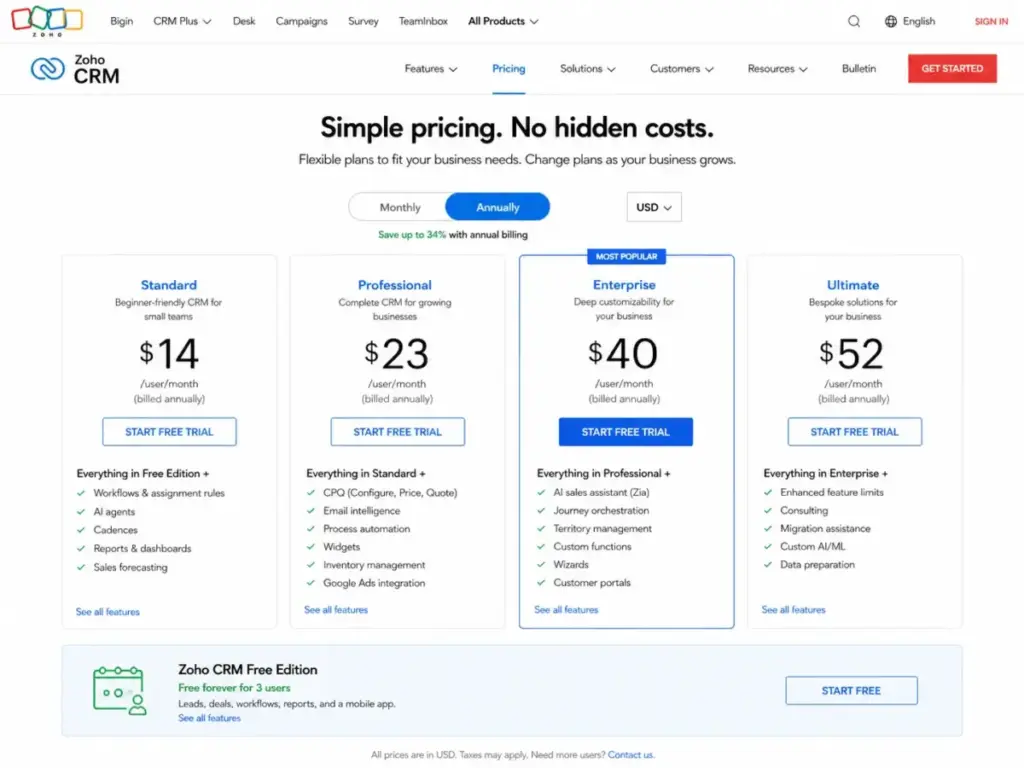
Task: Click the MOST POPULAR badge
Action: point(626,257)
